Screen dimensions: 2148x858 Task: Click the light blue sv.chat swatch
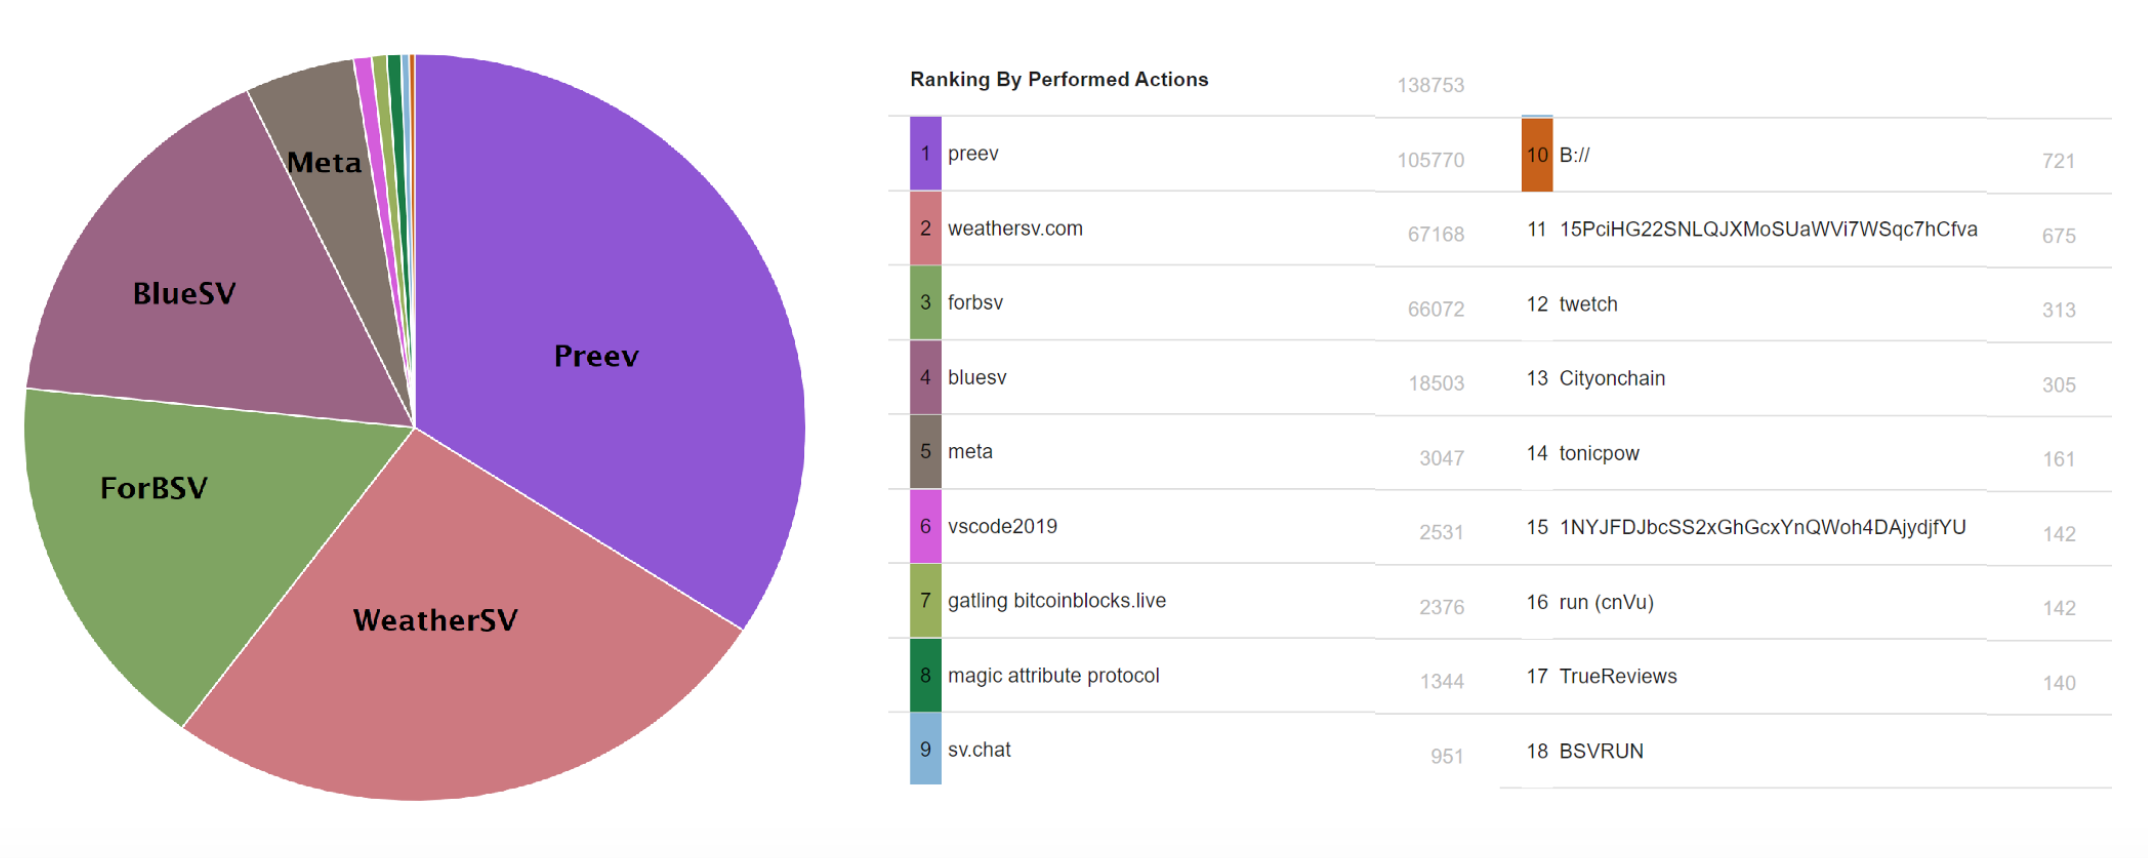click(925, 749)
